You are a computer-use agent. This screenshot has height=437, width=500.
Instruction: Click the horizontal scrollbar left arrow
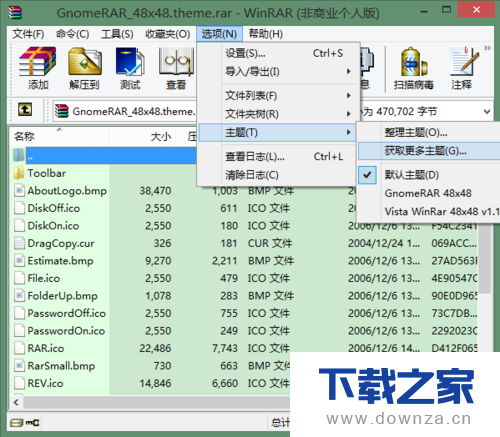16,402
